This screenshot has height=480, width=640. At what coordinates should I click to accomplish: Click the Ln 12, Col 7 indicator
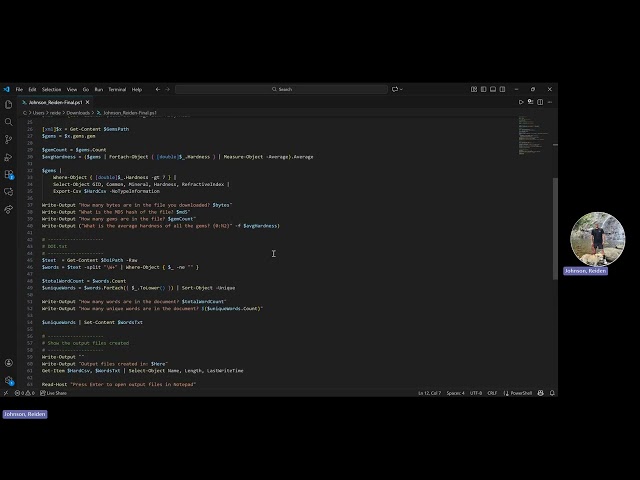[x=429, y=393]
